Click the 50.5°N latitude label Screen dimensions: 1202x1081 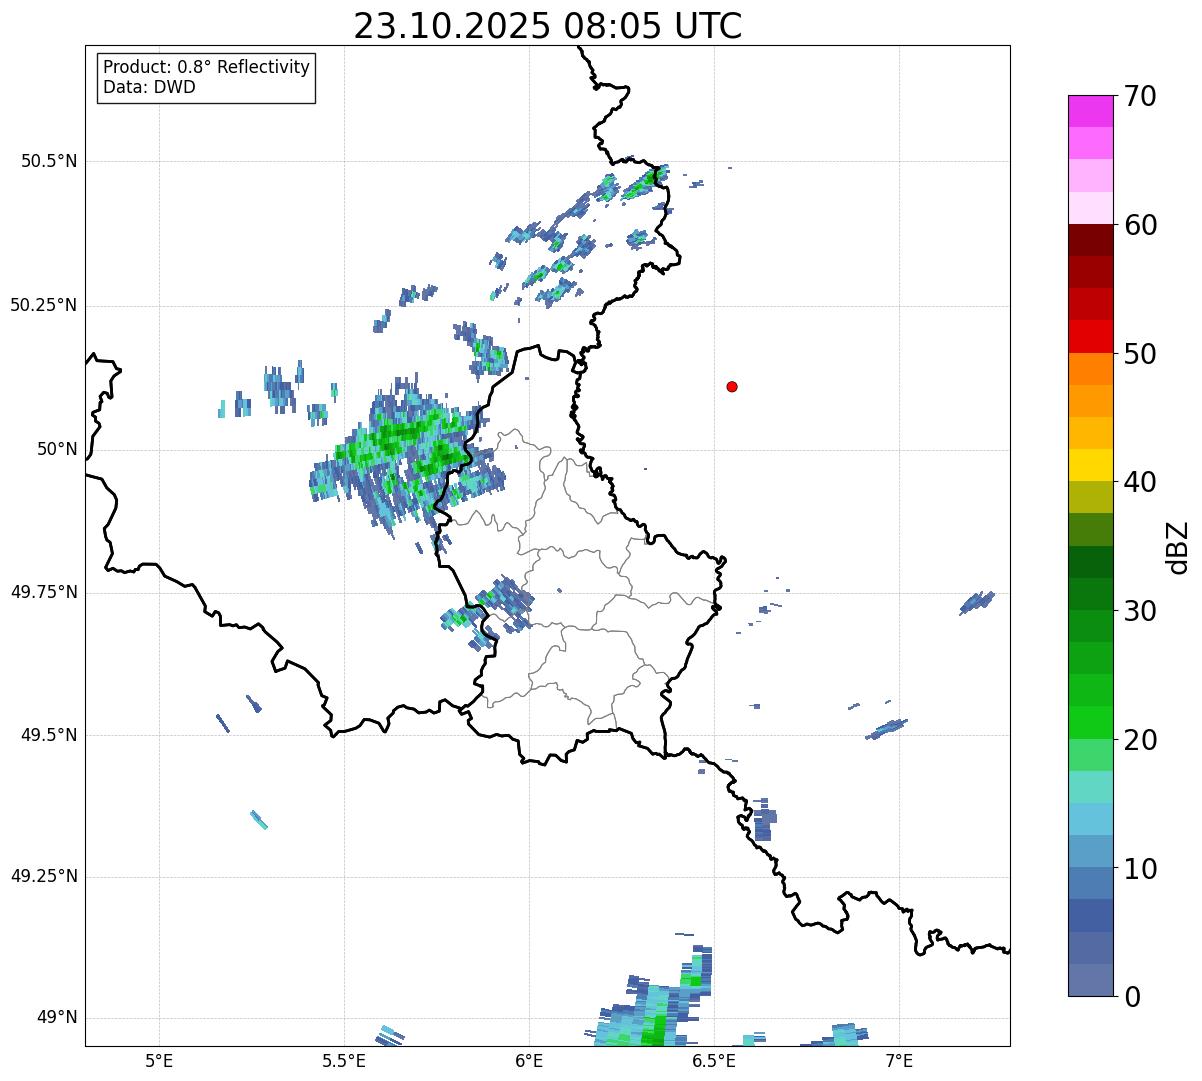48,161
